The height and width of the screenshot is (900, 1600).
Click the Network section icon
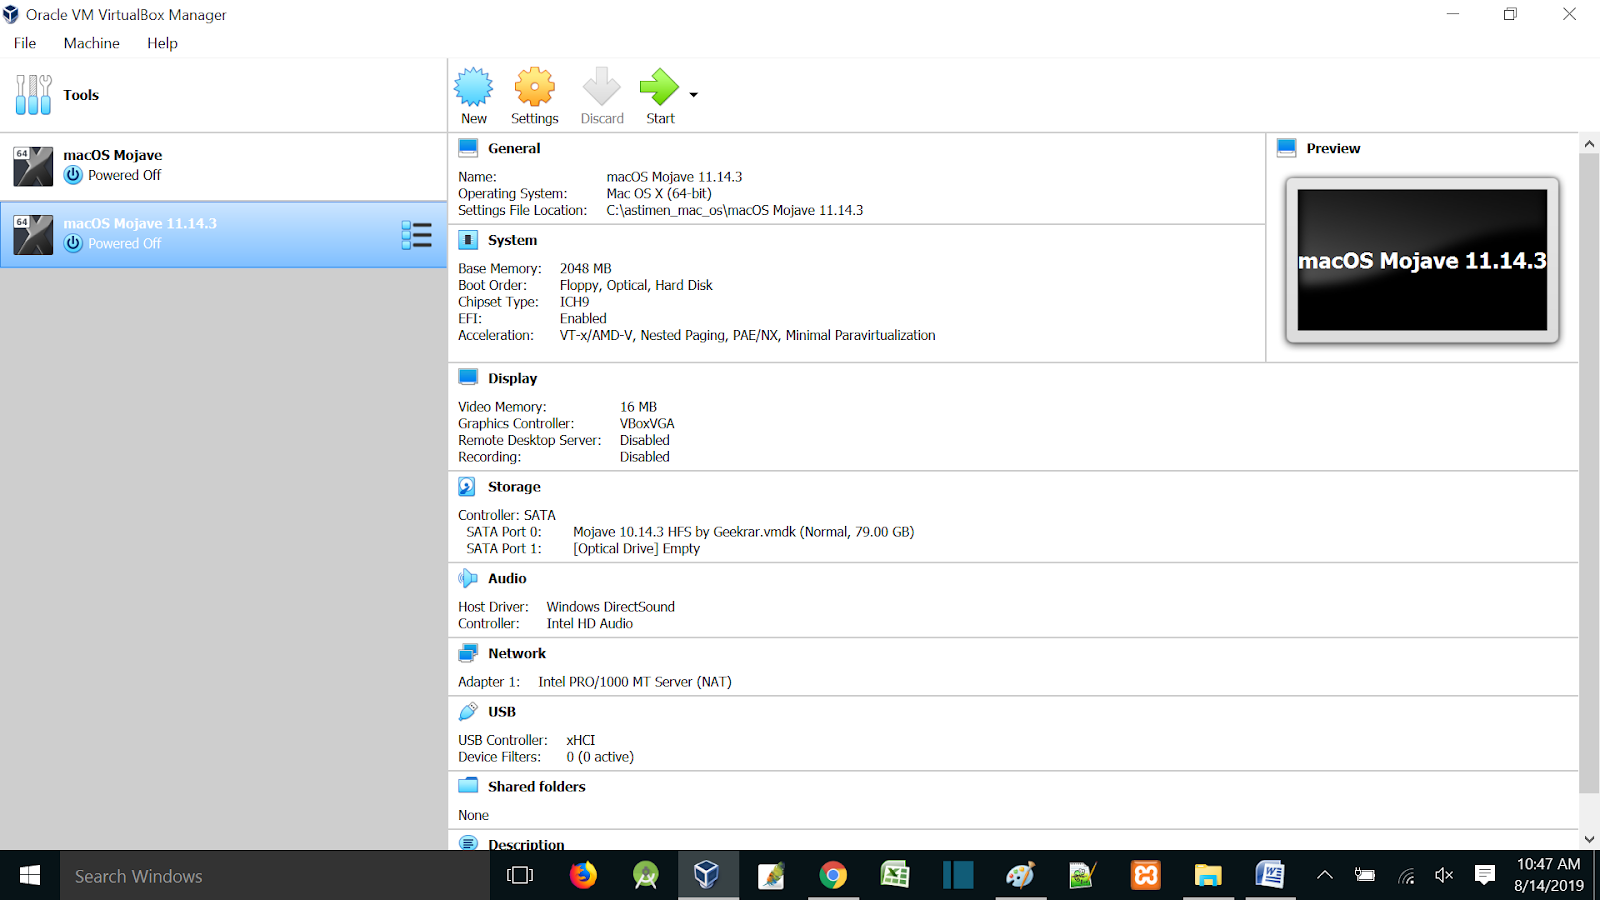coord(467,652)
